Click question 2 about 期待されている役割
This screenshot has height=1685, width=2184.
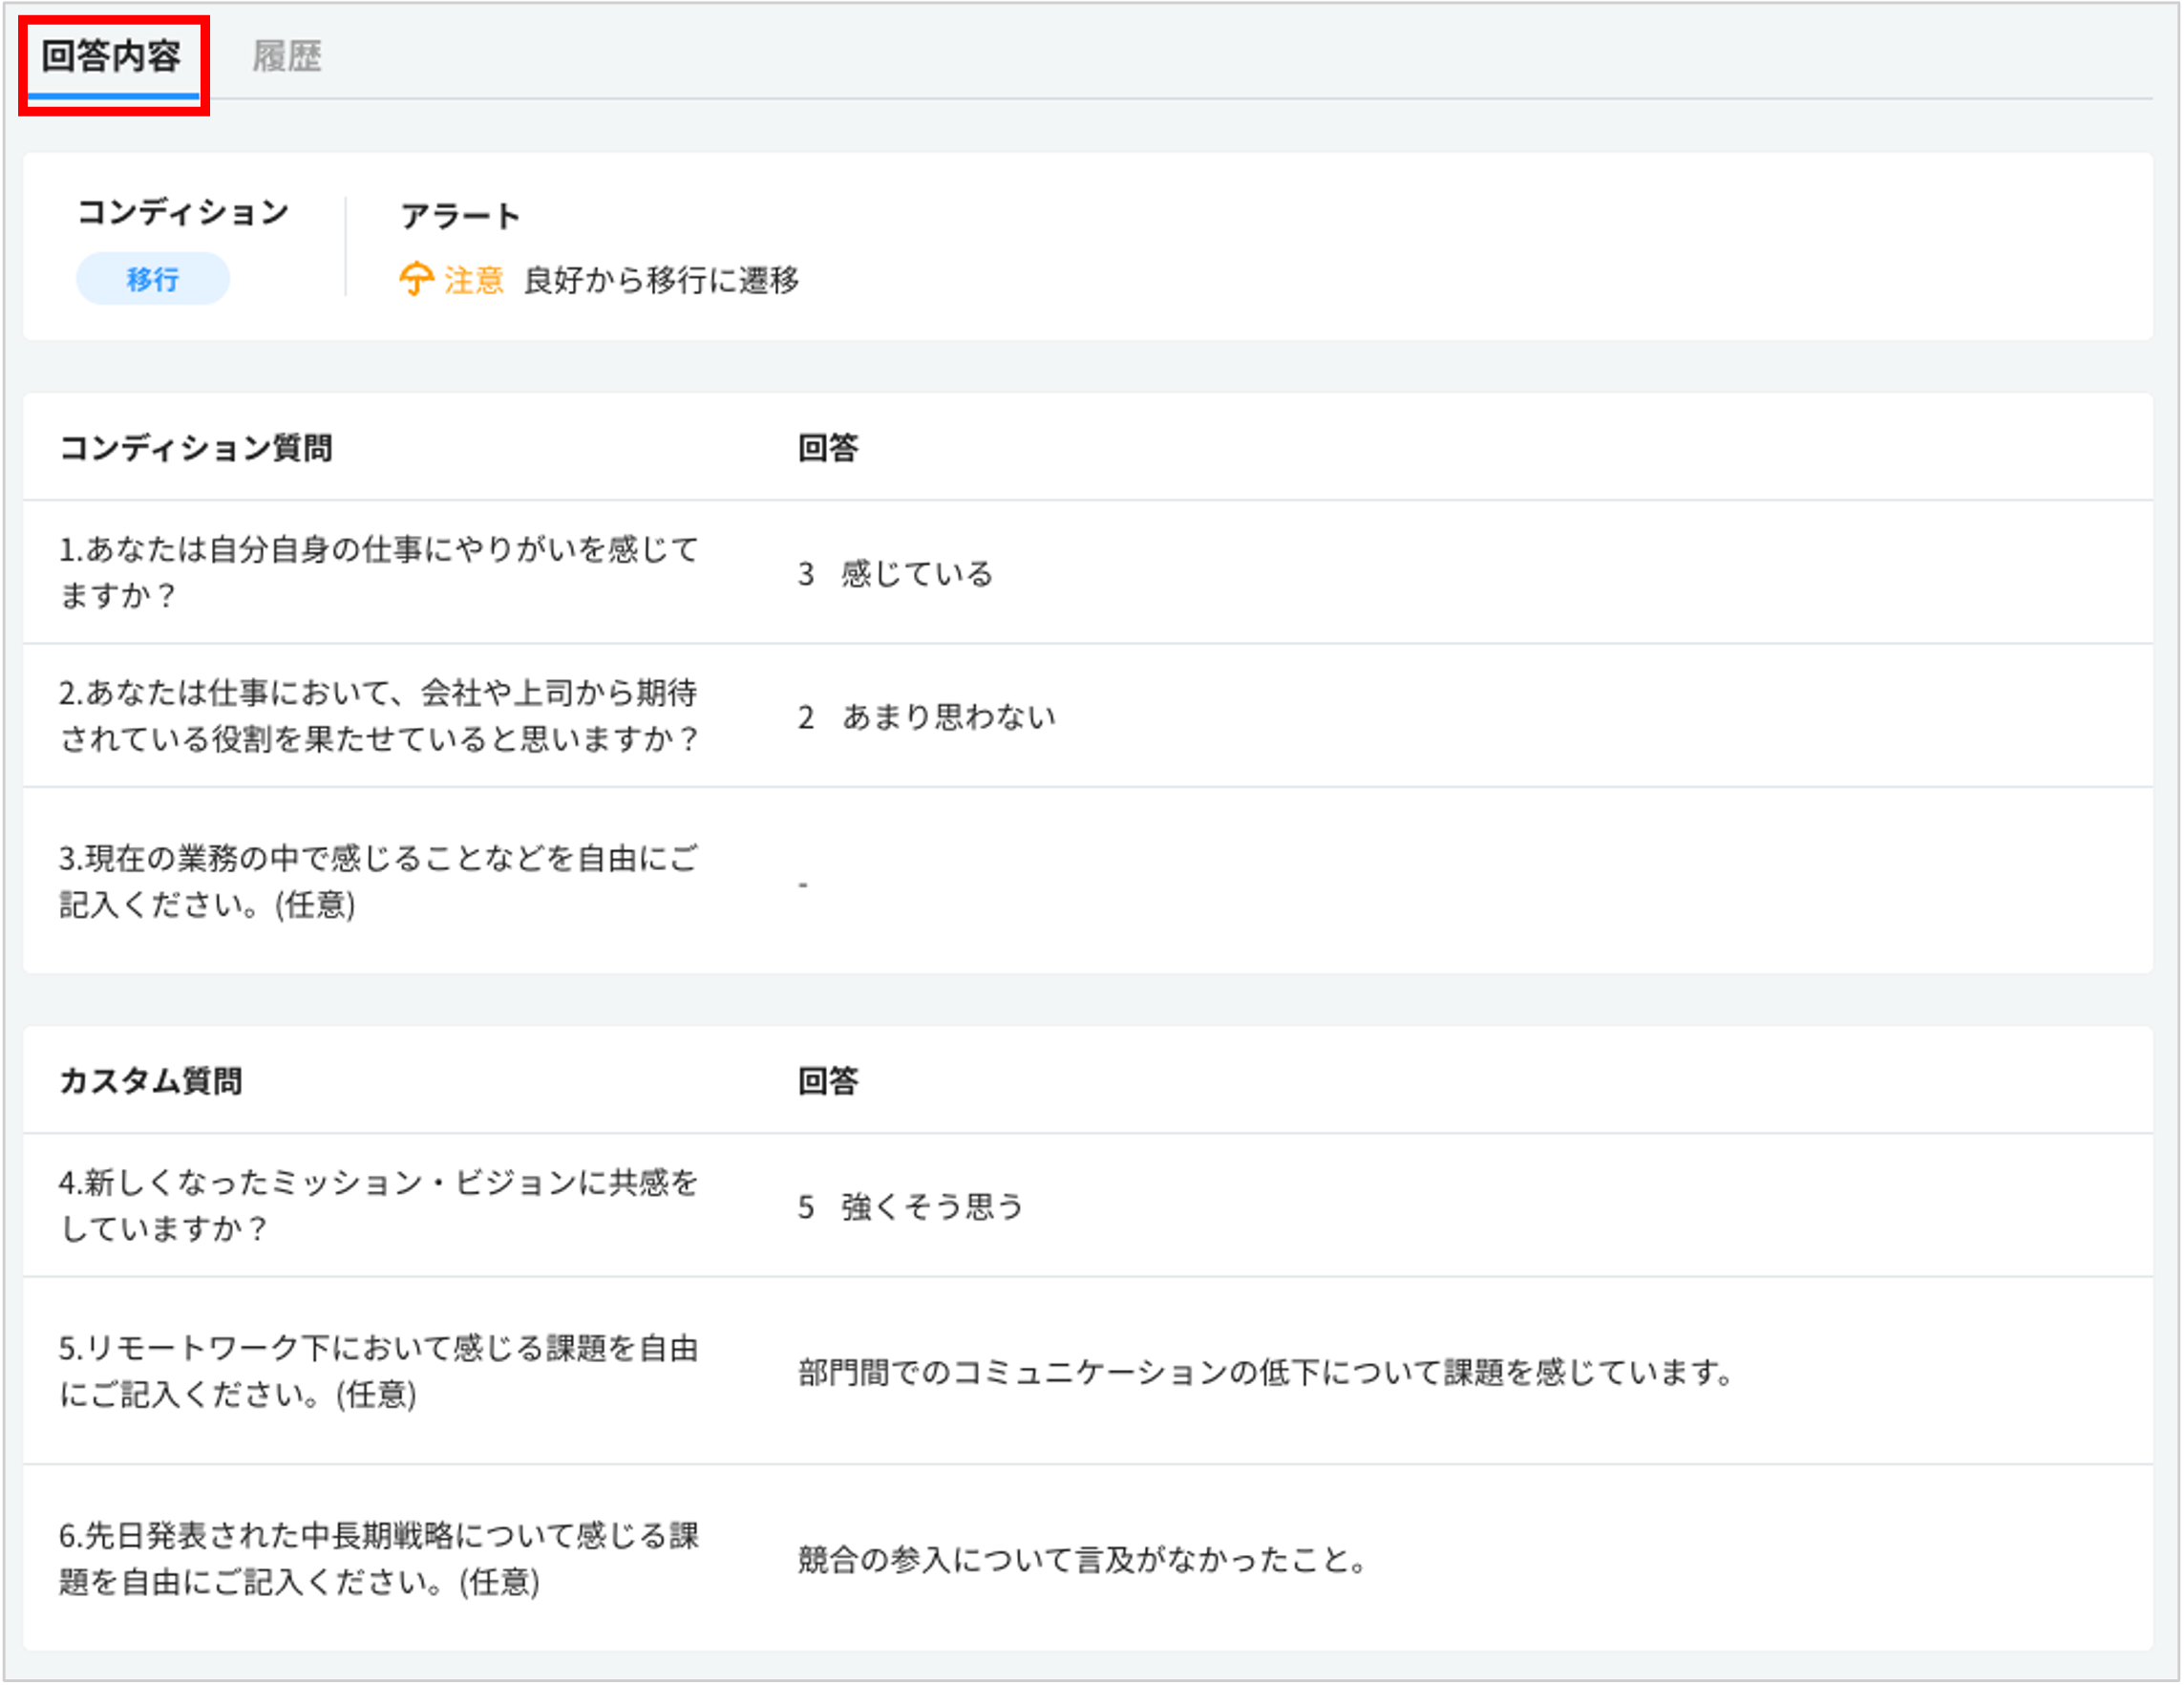(x=378, y=715)
